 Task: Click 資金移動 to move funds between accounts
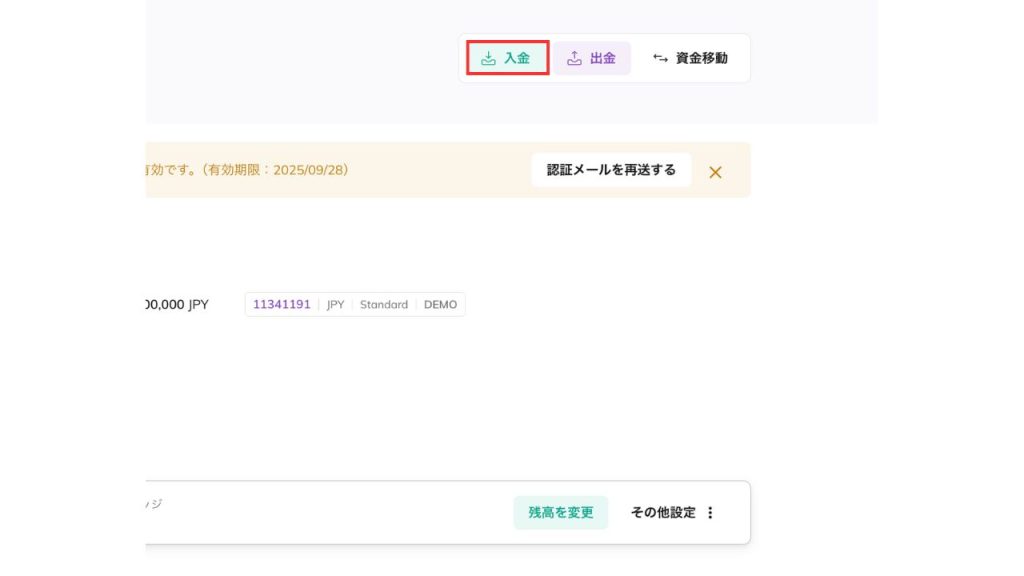pos(690,58)
